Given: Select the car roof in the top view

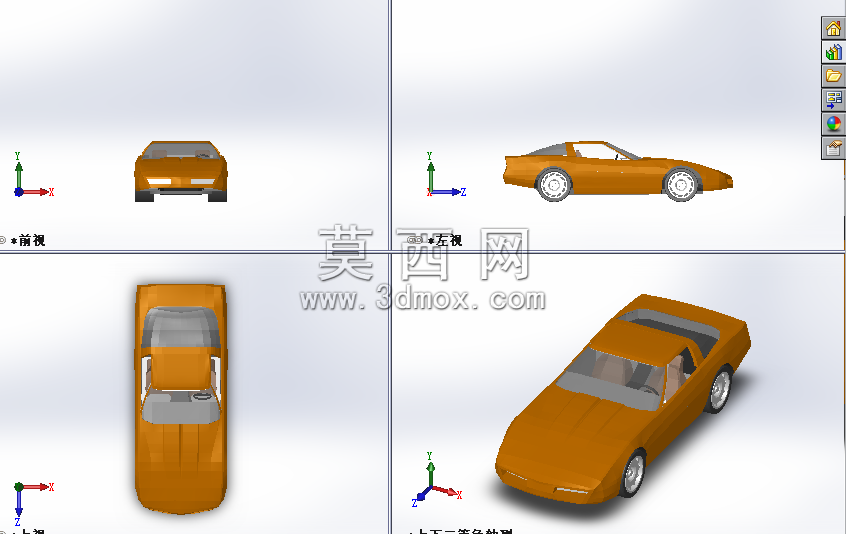Looking at the screenshot, I should coord(180,367).
